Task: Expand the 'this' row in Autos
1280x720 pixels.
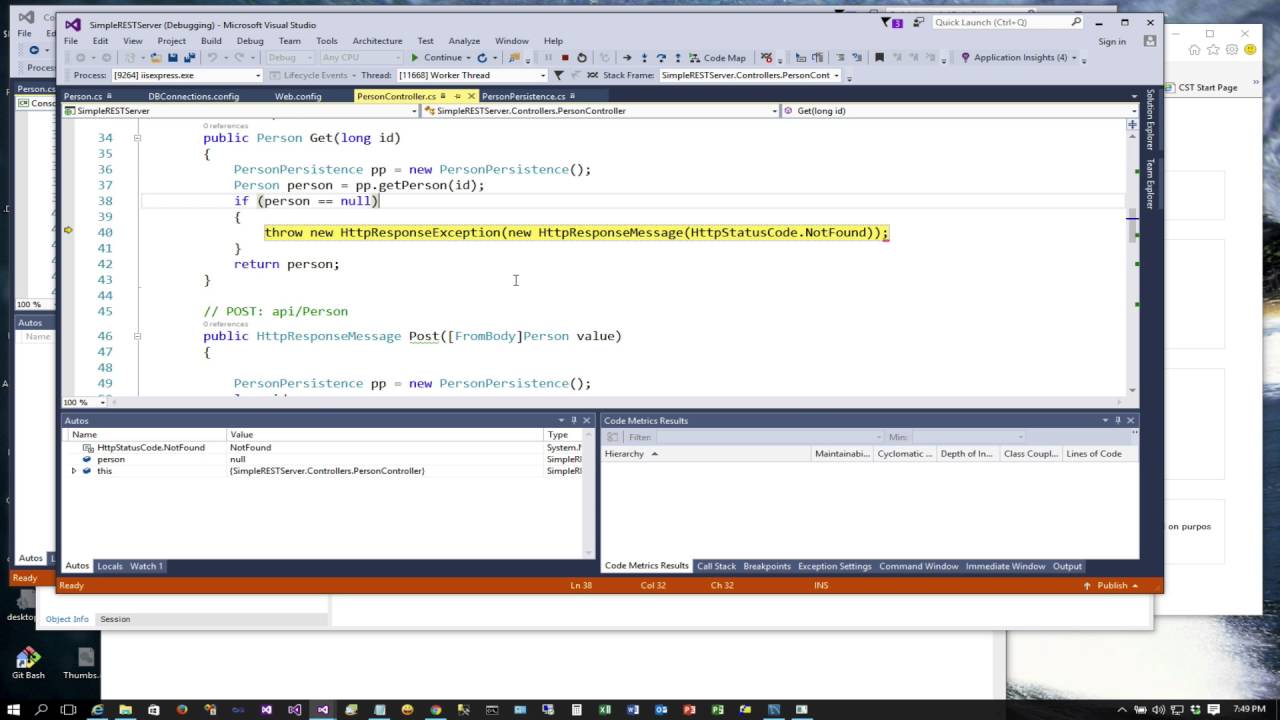Action: [x=73, y=471]
